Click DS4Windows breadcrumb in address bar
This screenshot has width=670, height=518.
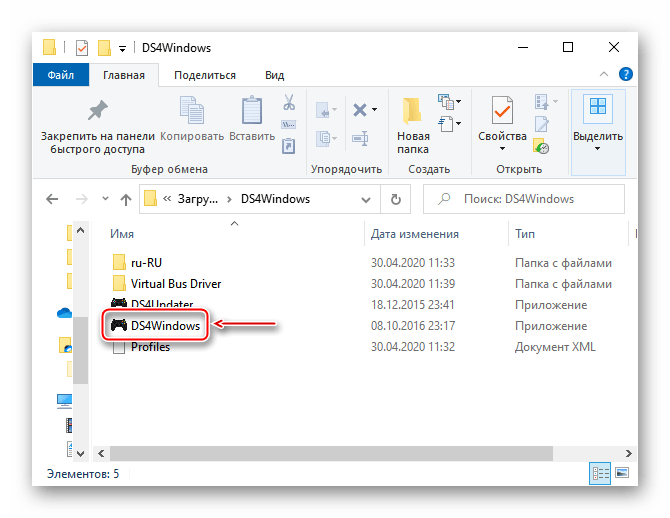pos(275,199)
